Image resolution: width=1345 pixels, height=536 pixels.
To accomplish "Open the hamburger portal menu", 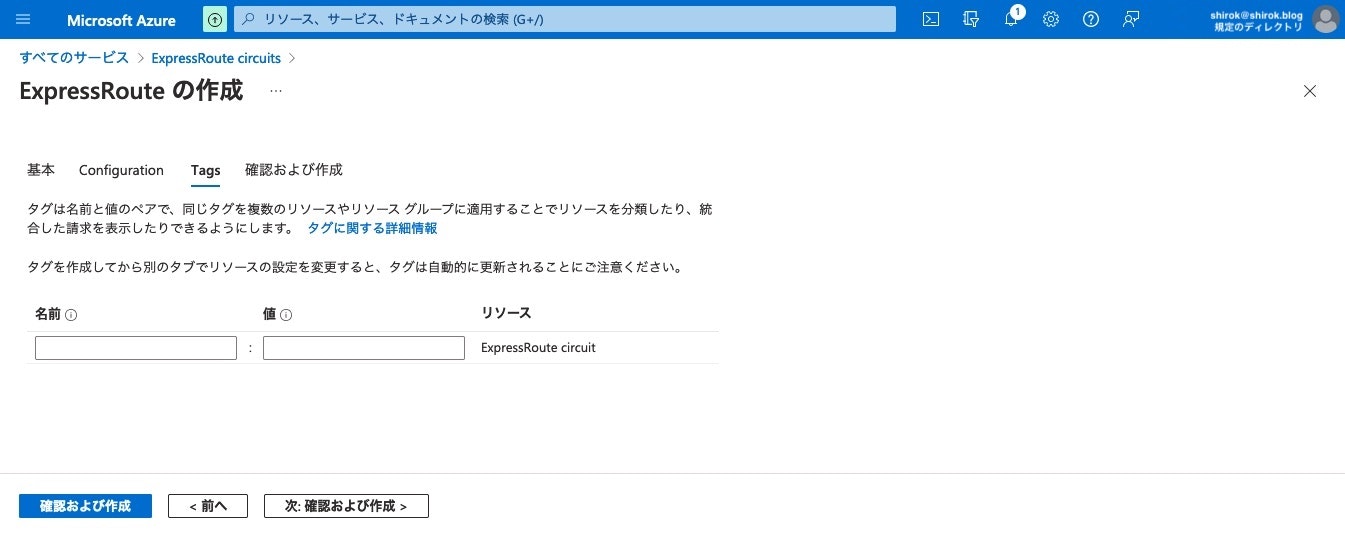I will pos(24,19).
